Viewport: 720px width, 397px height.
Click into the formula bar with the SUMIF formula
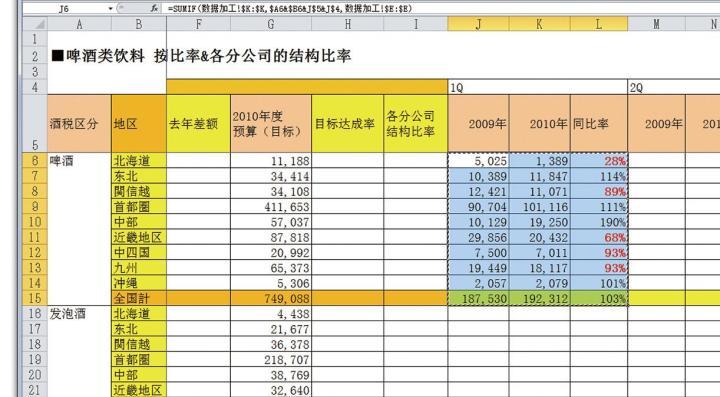(441, 8)
